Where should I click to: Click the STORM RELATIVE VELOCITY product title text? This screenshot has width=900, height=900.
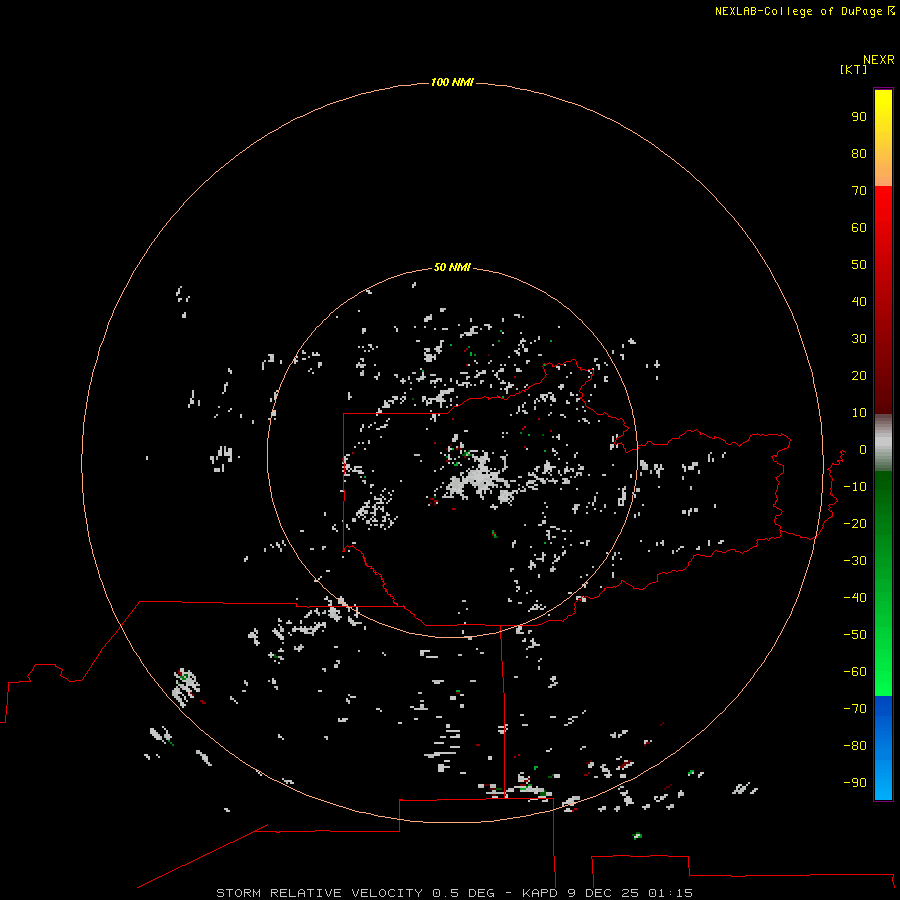(319, 893)
